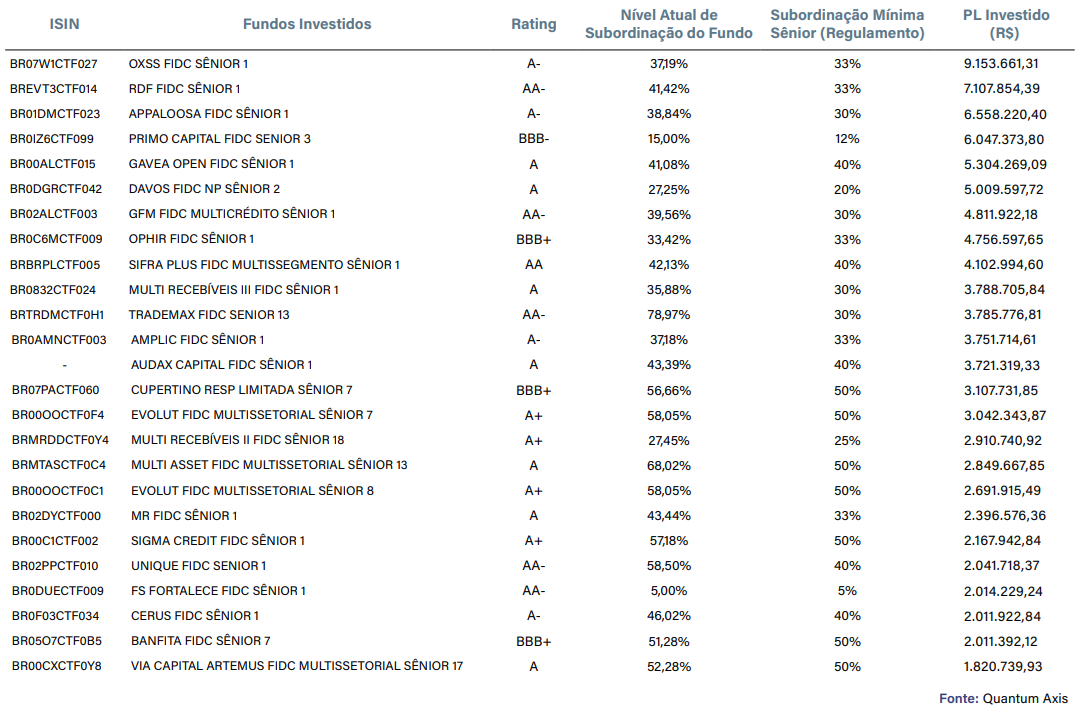The height and width of the screenshot is (712, 1081).
Task: Select the PL Investido (R$) header
Action: coord(1005,24)
